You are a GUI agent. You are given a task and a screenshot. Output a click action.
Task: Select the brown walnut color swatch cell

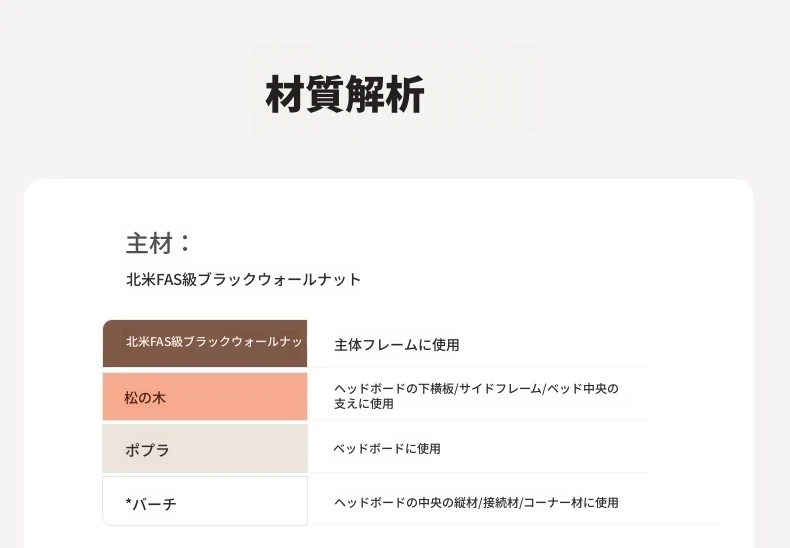[x=205, y=343]
